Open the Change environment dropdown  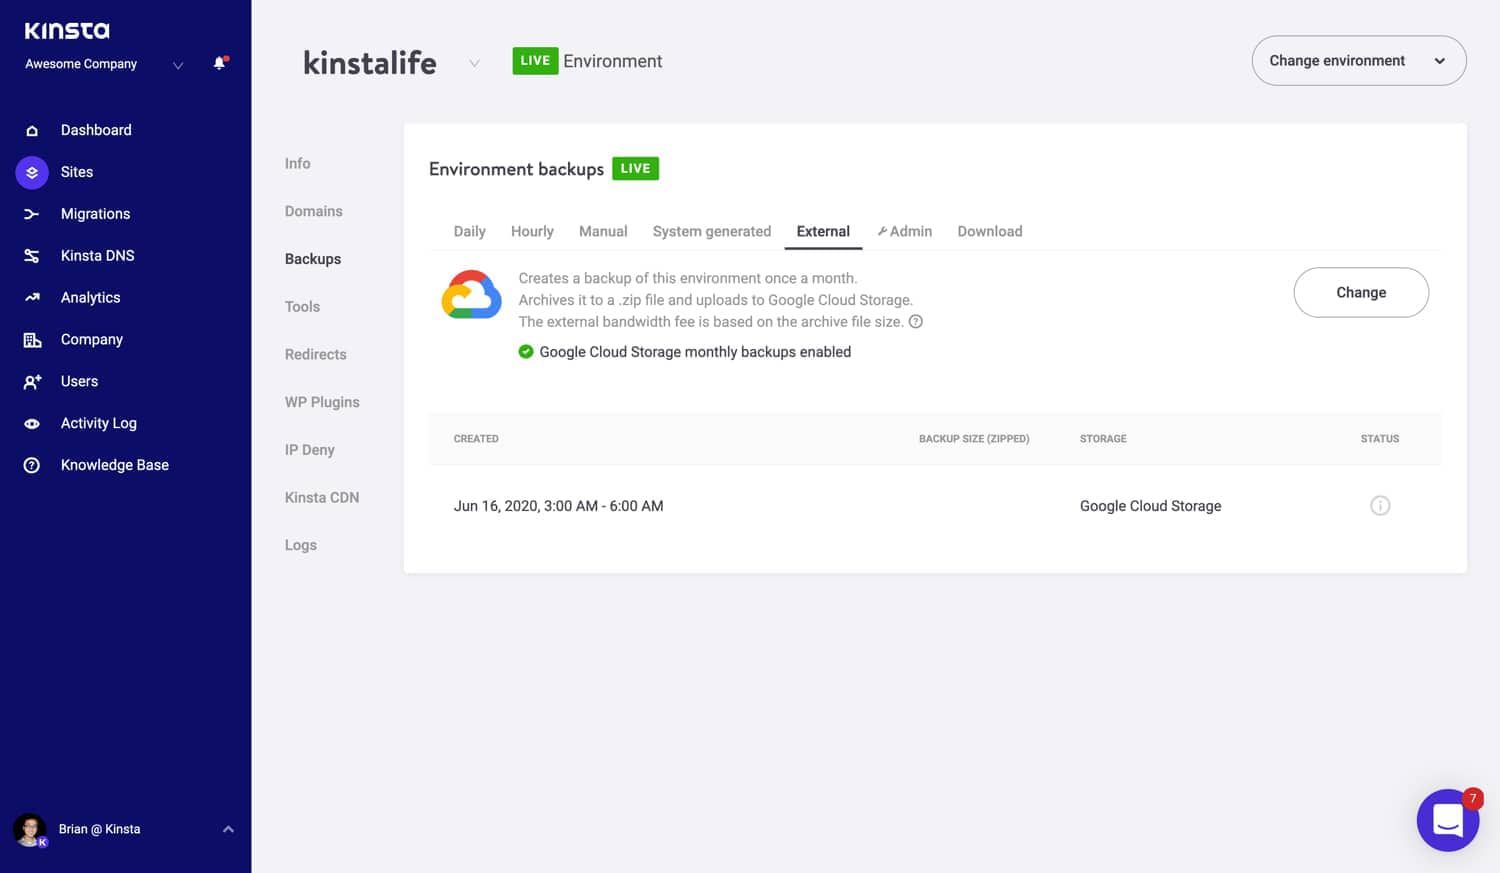click(1358, 61)
